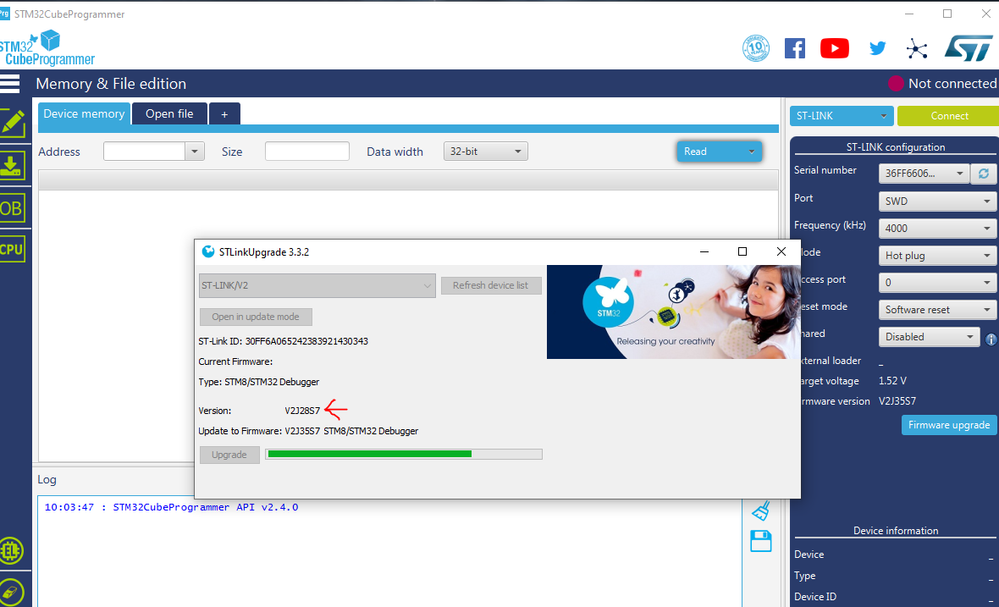Open the CPU panel icon
The height and width of the screenshot is (607, 999).
point(11,249)
